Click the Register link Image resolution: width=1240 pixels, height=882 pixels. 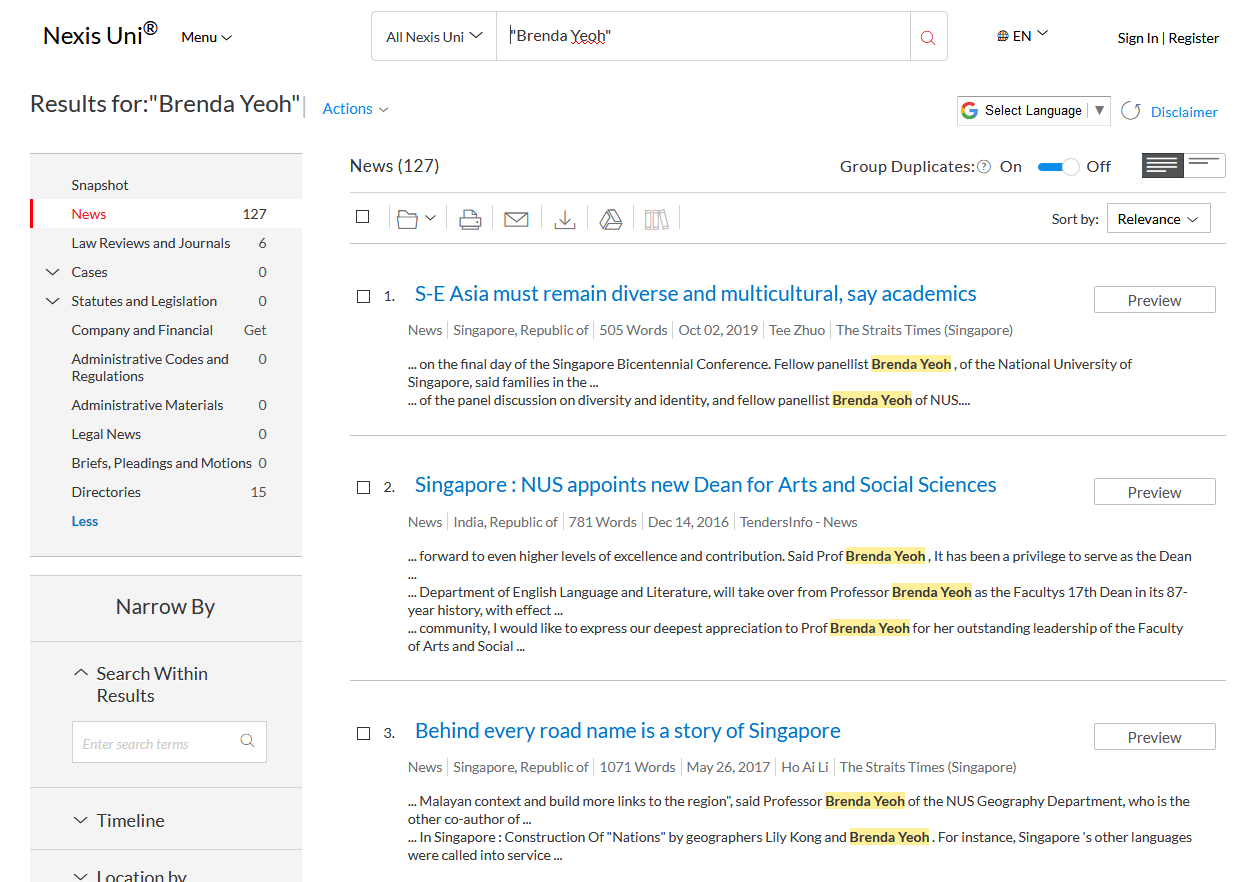click(1194, 38)
